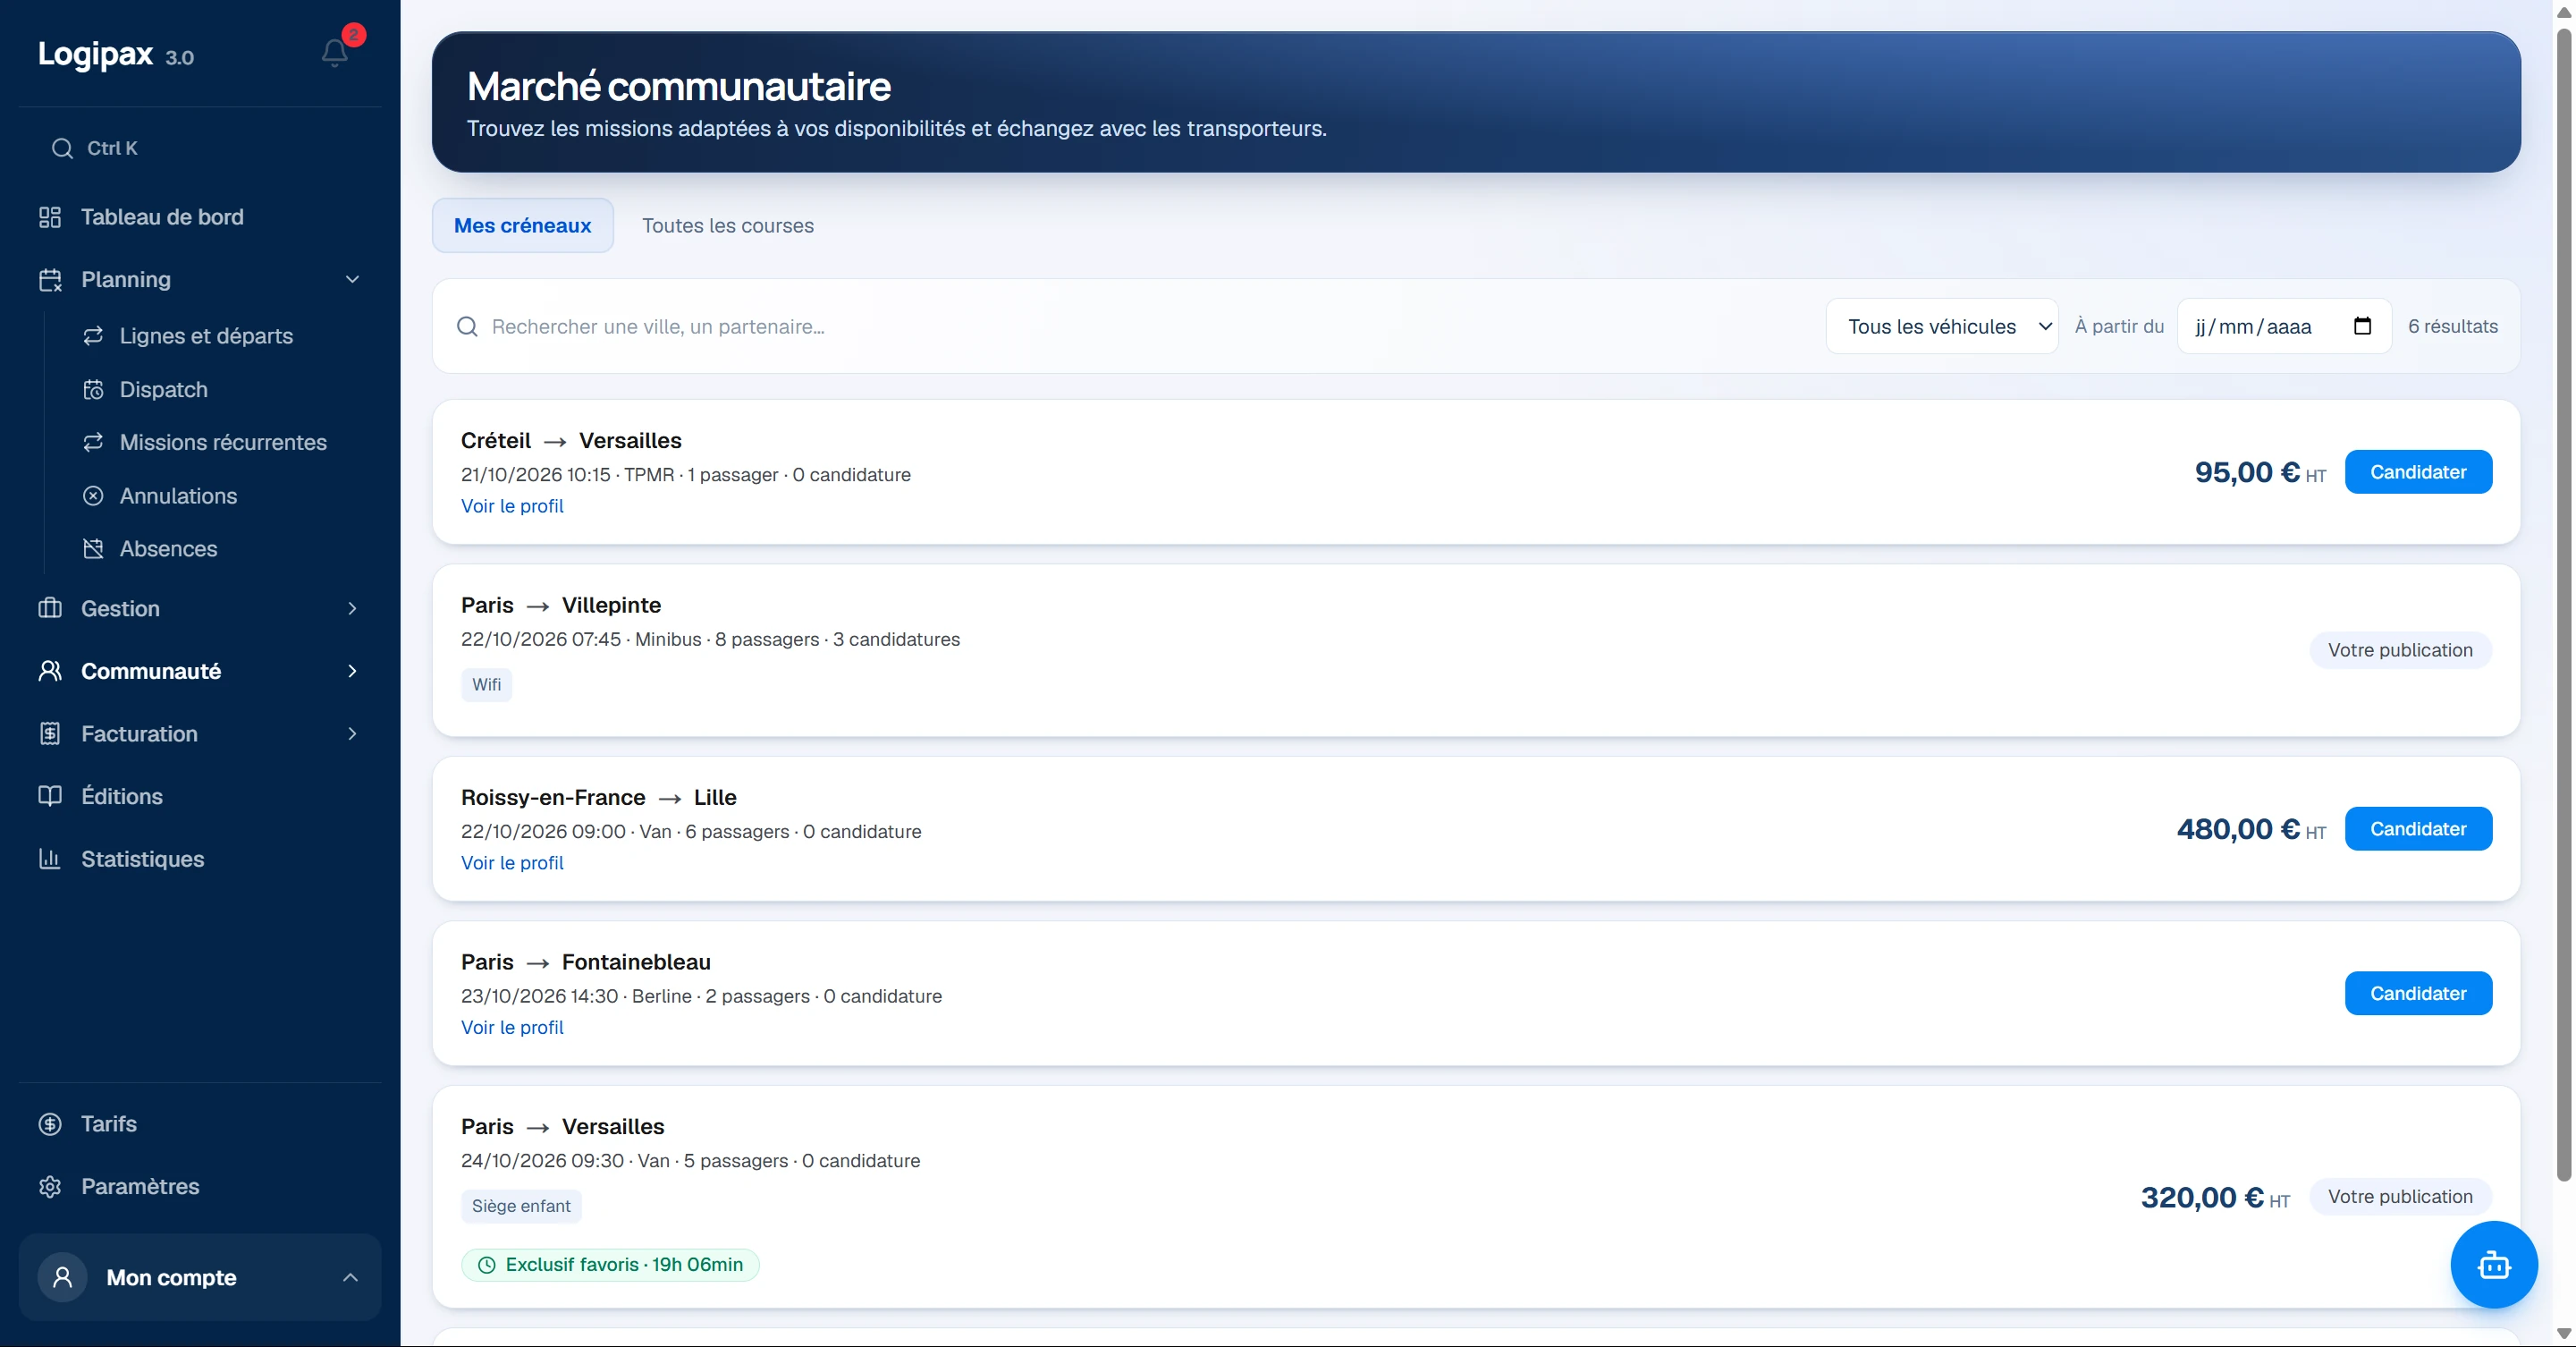2576x1347 pixels.
Task: Click the À partir du date field
Action: click(x=2284, y=326)
